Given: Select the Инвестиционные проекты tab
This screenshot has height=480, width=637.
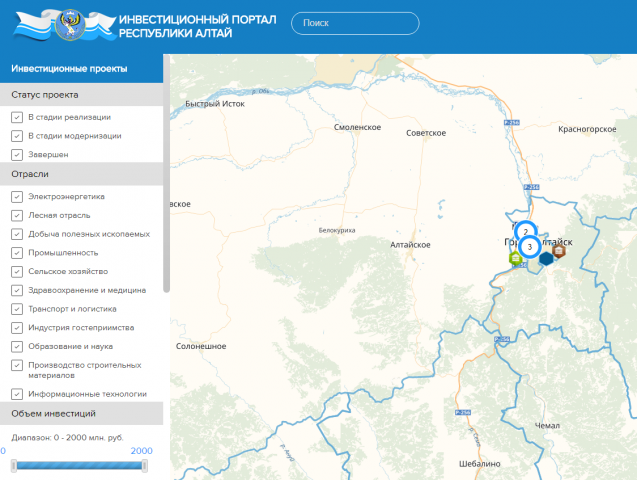Looking at the screenshot, I should (81, 69).
